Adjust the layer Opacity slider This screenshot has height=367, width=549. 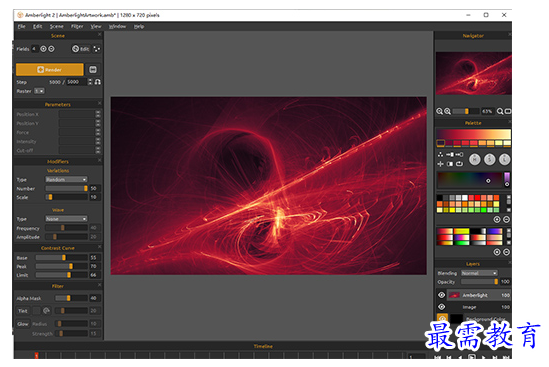click(x=479, y=282)
